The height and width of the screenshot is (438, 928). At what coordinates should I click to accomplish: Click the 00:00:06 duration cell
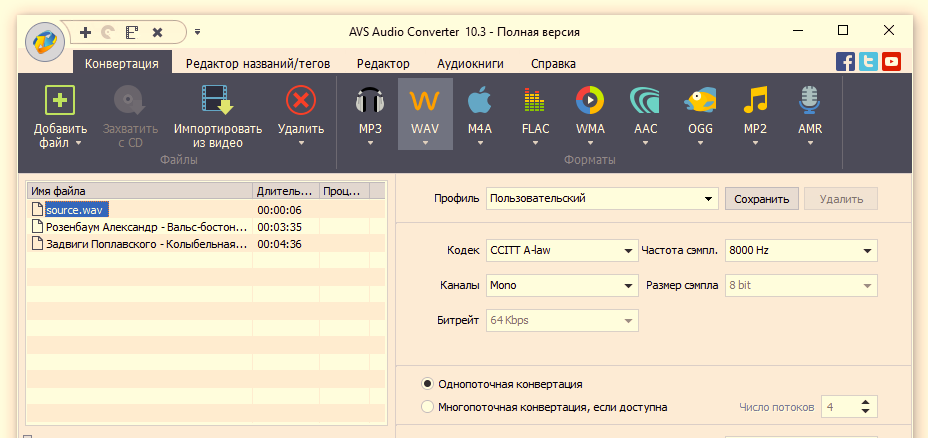tap(280, 210)
